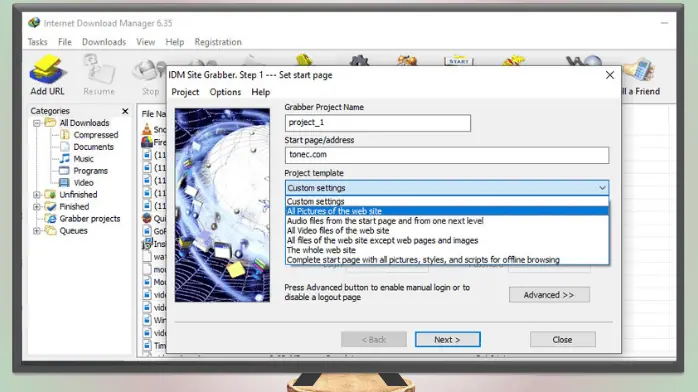Open the Site Grabber Options menu

[225, 92]
